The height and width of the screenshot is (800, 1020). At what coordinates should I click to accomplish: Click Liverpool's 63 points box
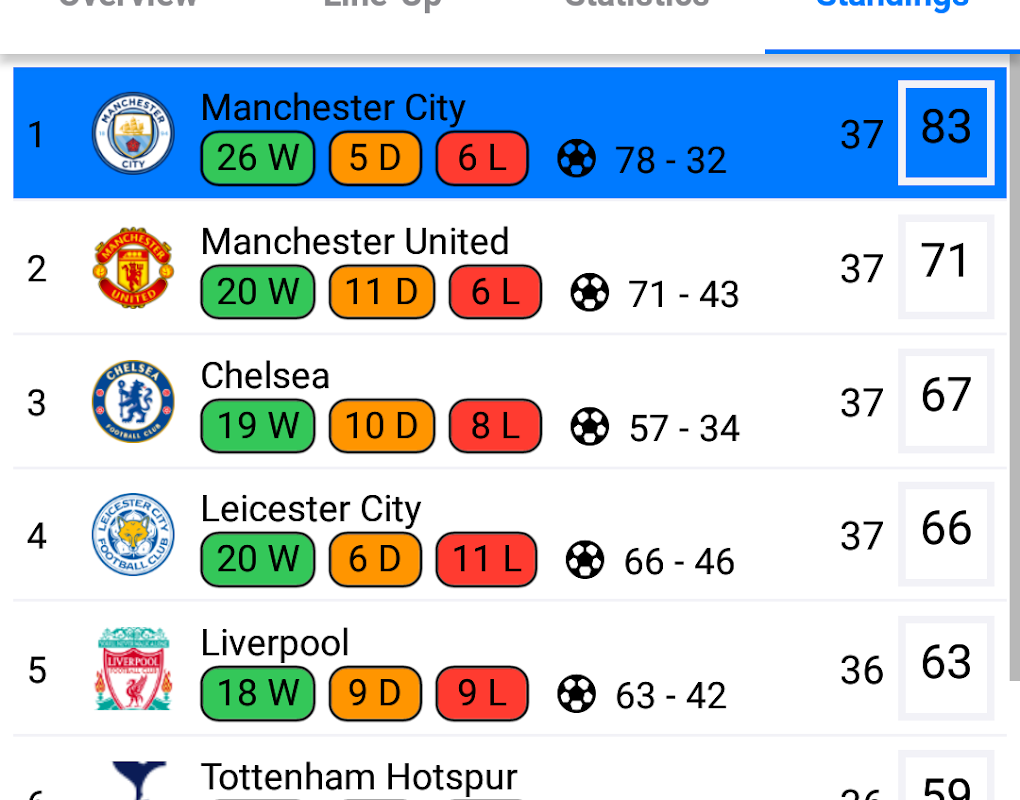tap(946, 667)
